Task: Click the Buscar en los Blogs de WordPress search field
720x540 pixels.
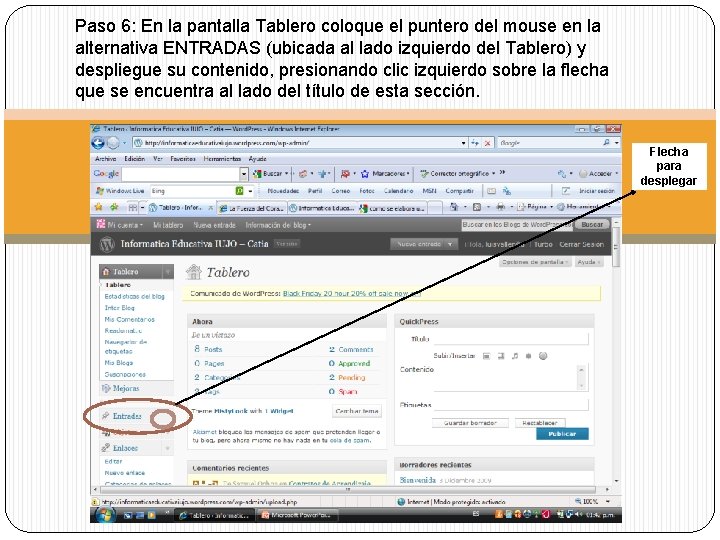Action: [x=518, y=225]
